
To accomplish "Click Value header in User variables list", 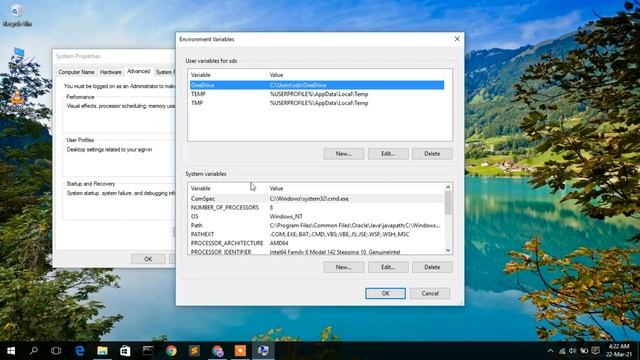I will 276,75.
